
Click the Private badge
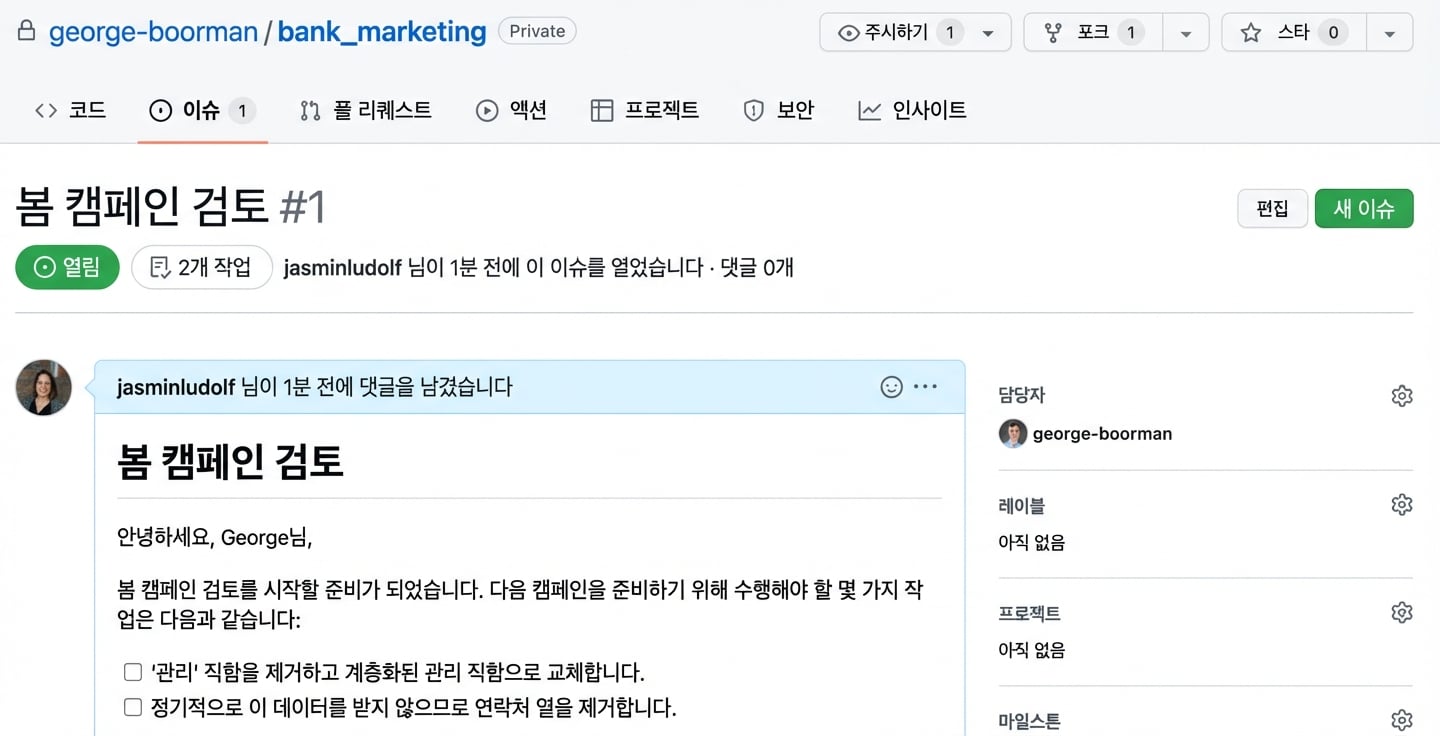(x=537, y=31)
